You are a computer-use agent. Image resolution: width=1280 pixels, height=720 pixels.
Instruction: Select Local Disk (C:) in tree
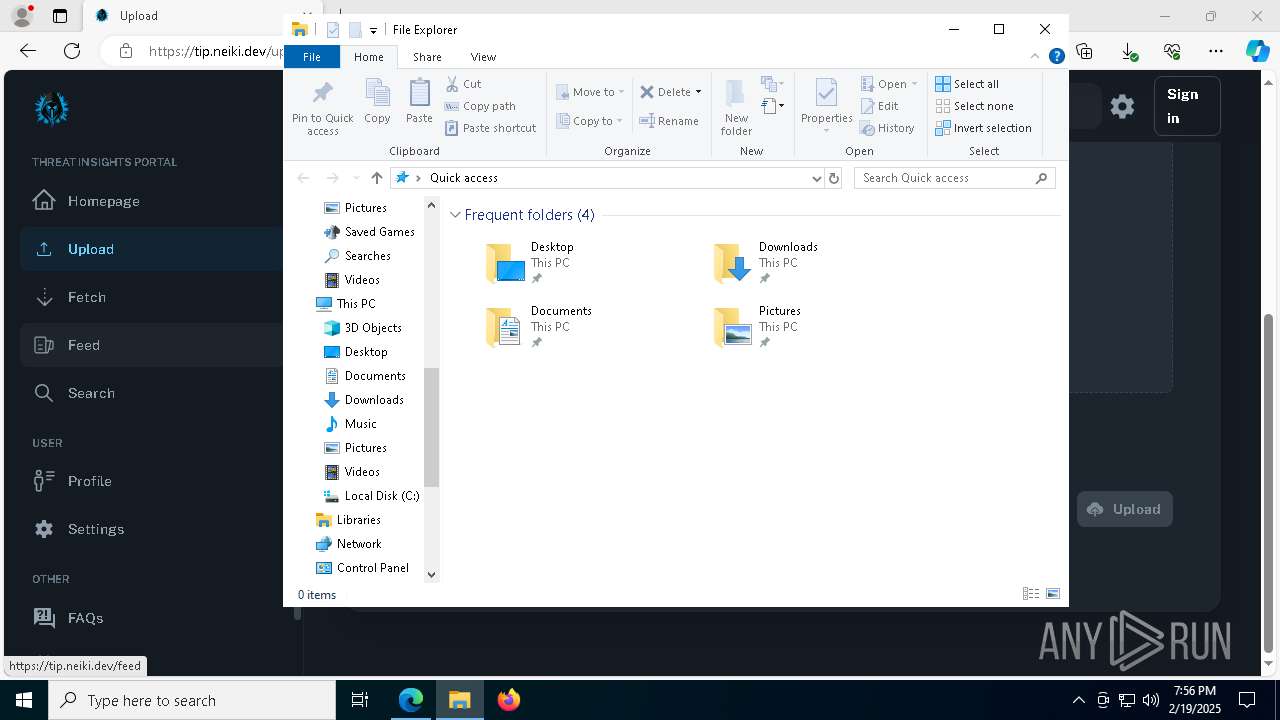click(x=371, y=496)
